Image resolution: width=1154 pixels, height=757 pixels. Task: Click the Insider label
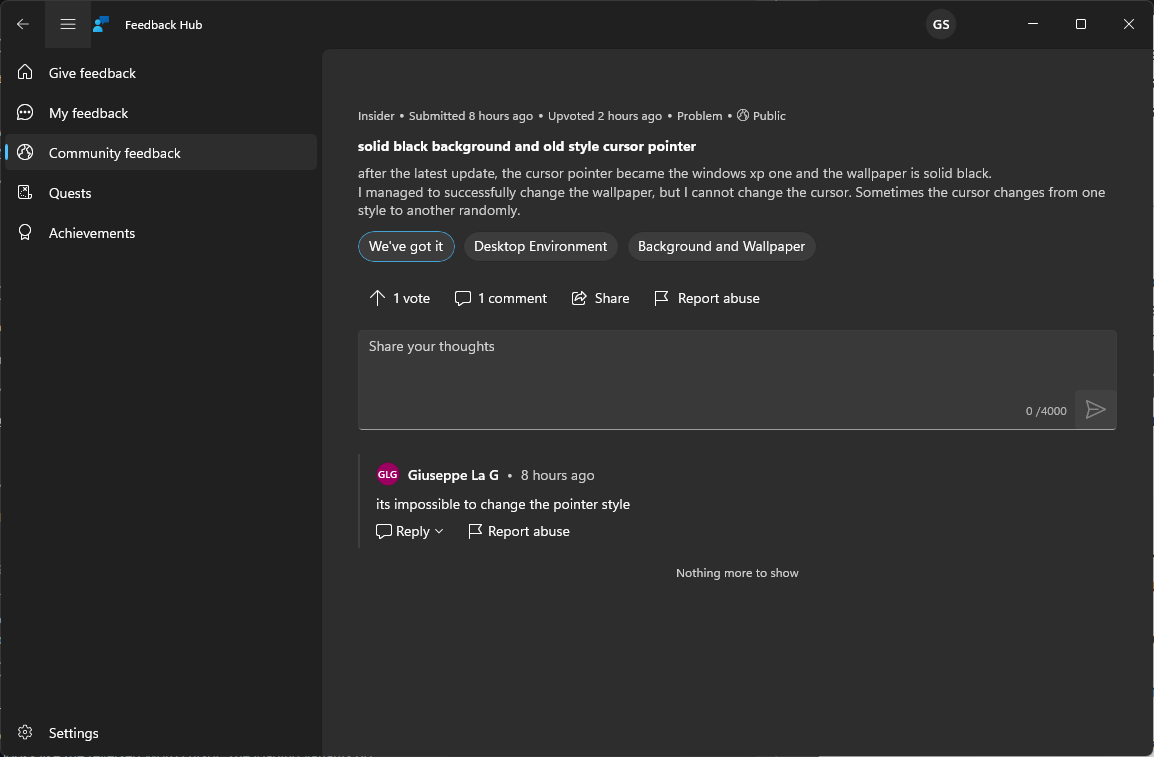coord(376,116)
